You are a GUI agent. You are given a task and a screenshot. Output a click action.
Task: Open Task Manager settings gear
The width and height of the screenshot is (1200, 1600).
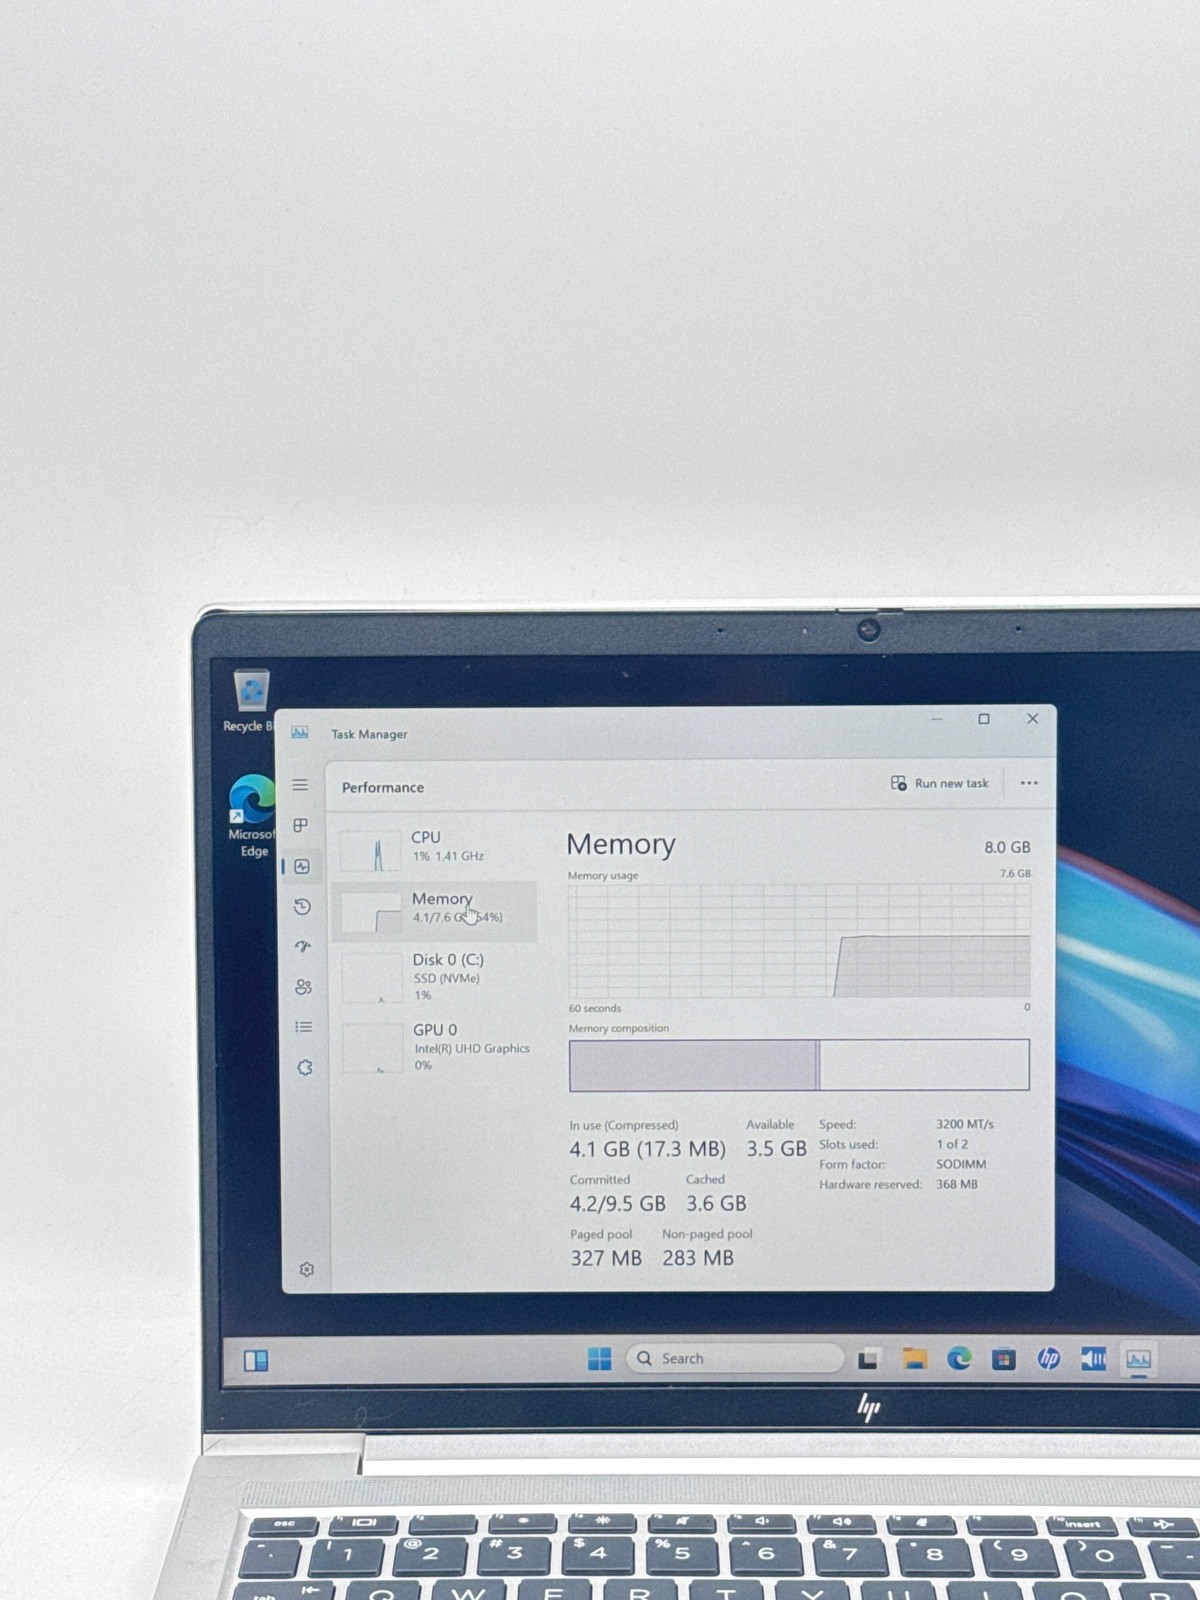[307, 1269]
